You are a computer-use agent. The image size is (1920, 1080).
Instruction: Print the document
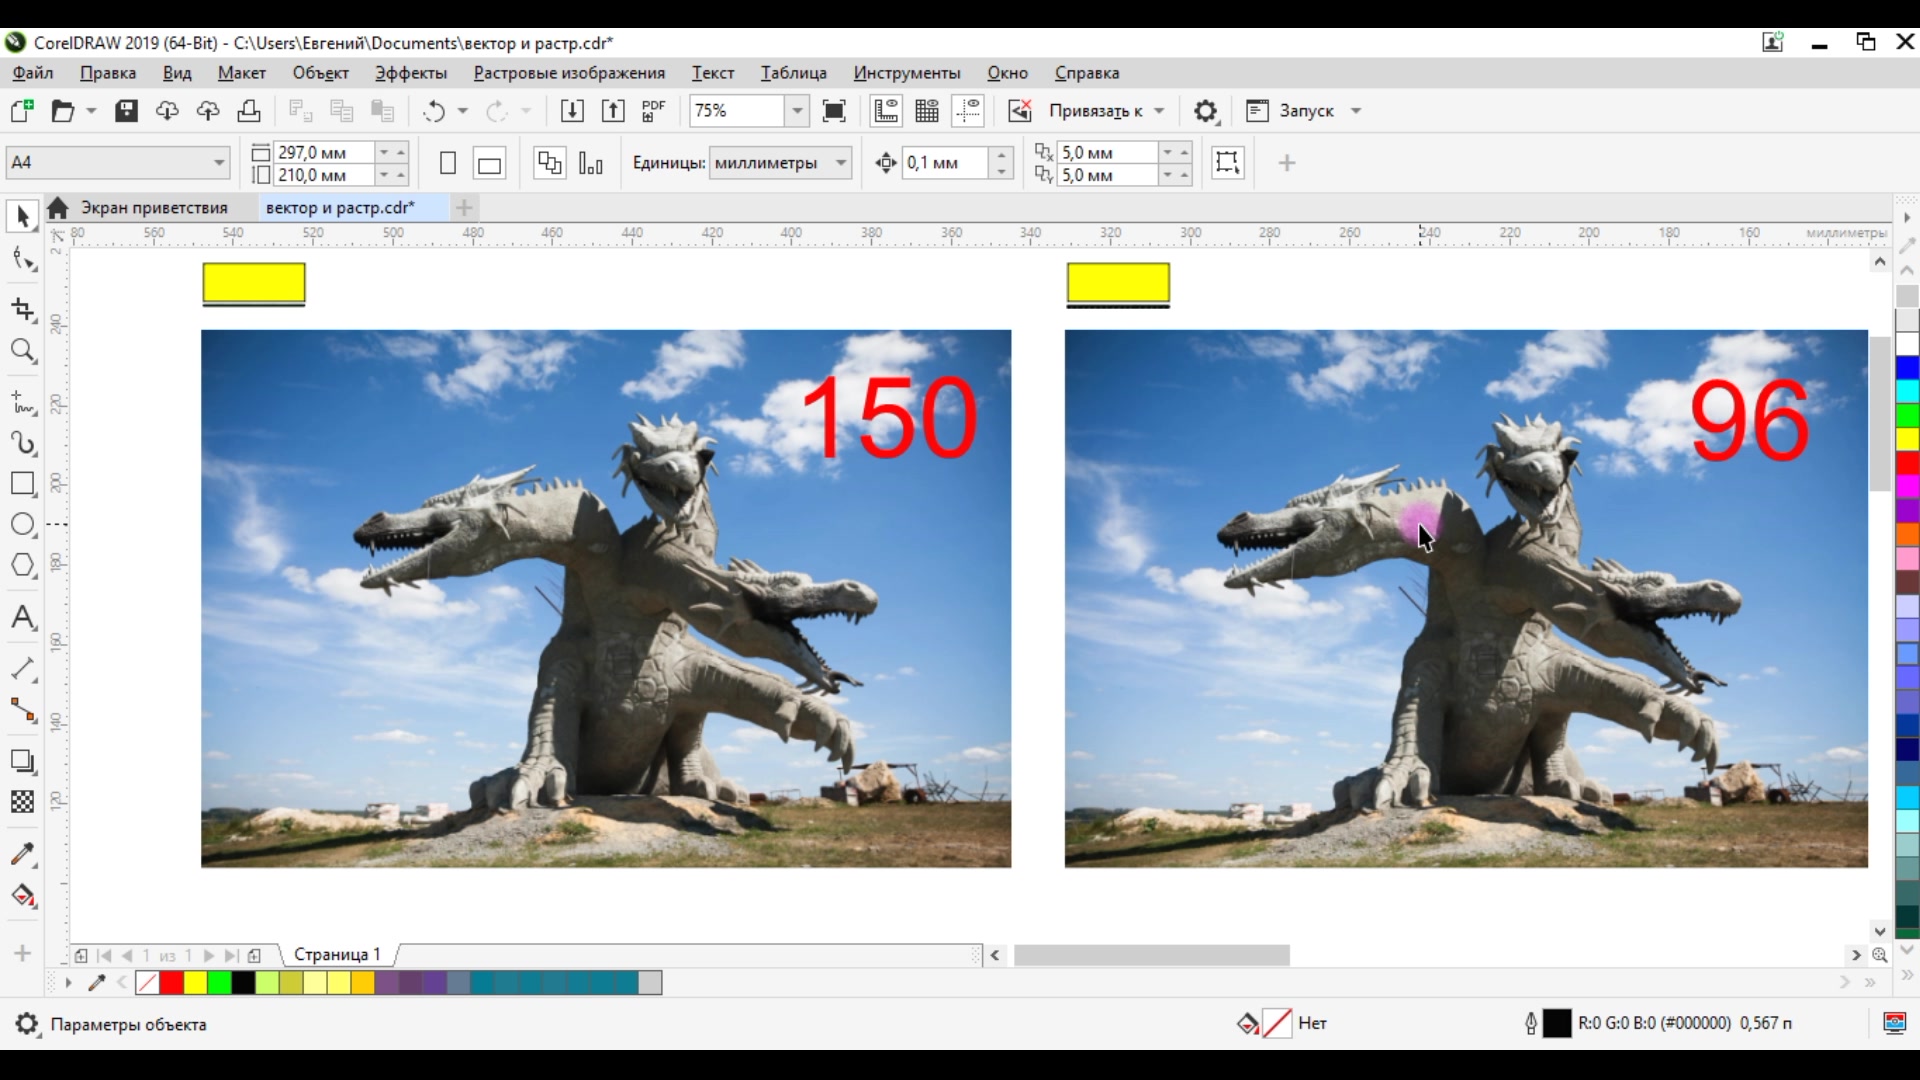(249, 111)
